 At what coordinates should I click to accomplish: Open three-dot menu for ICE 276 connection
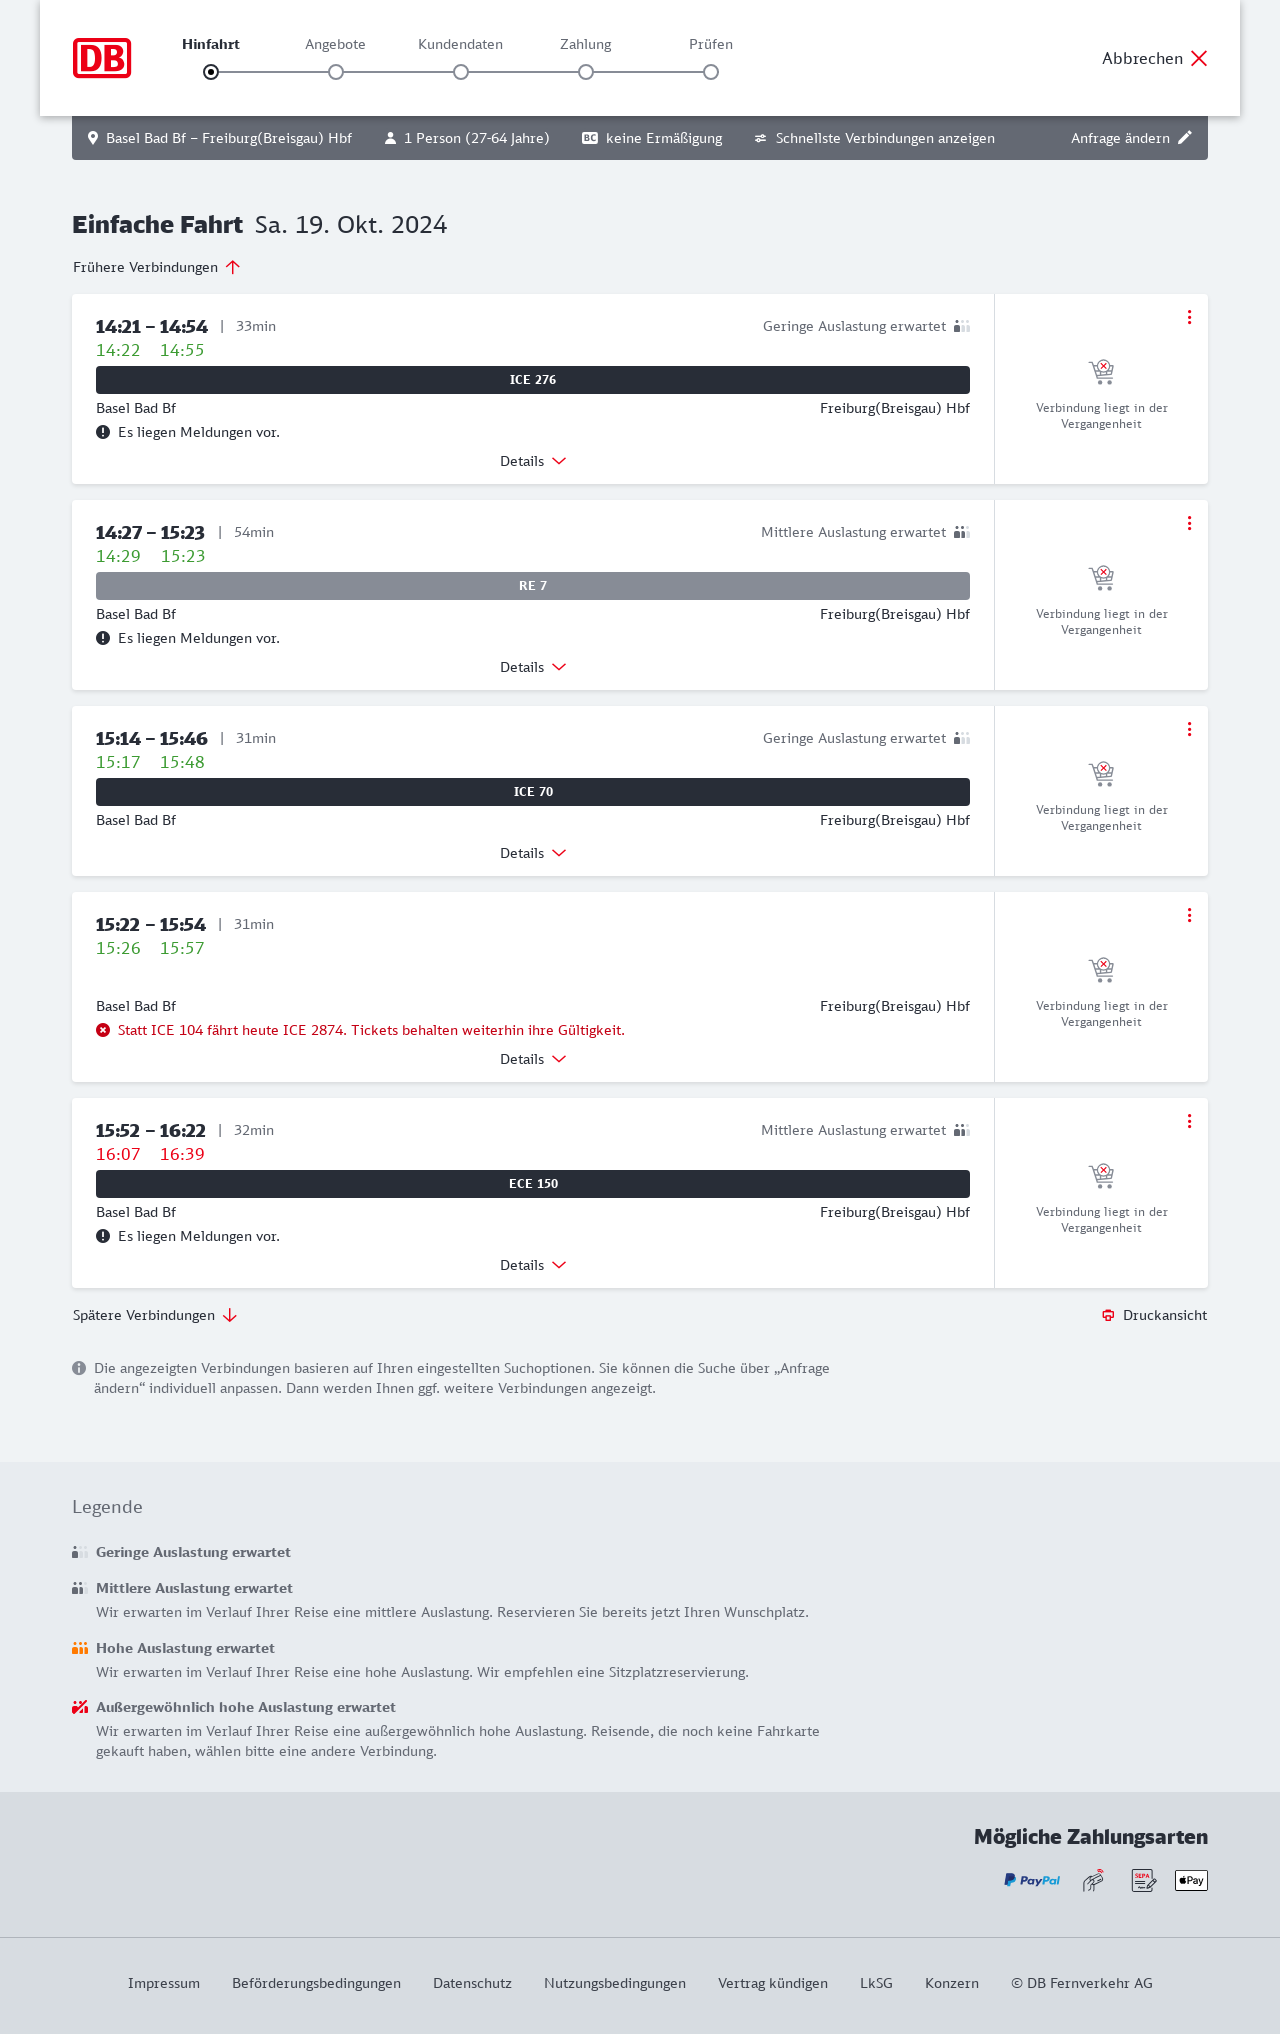(x=1189, y=317)
